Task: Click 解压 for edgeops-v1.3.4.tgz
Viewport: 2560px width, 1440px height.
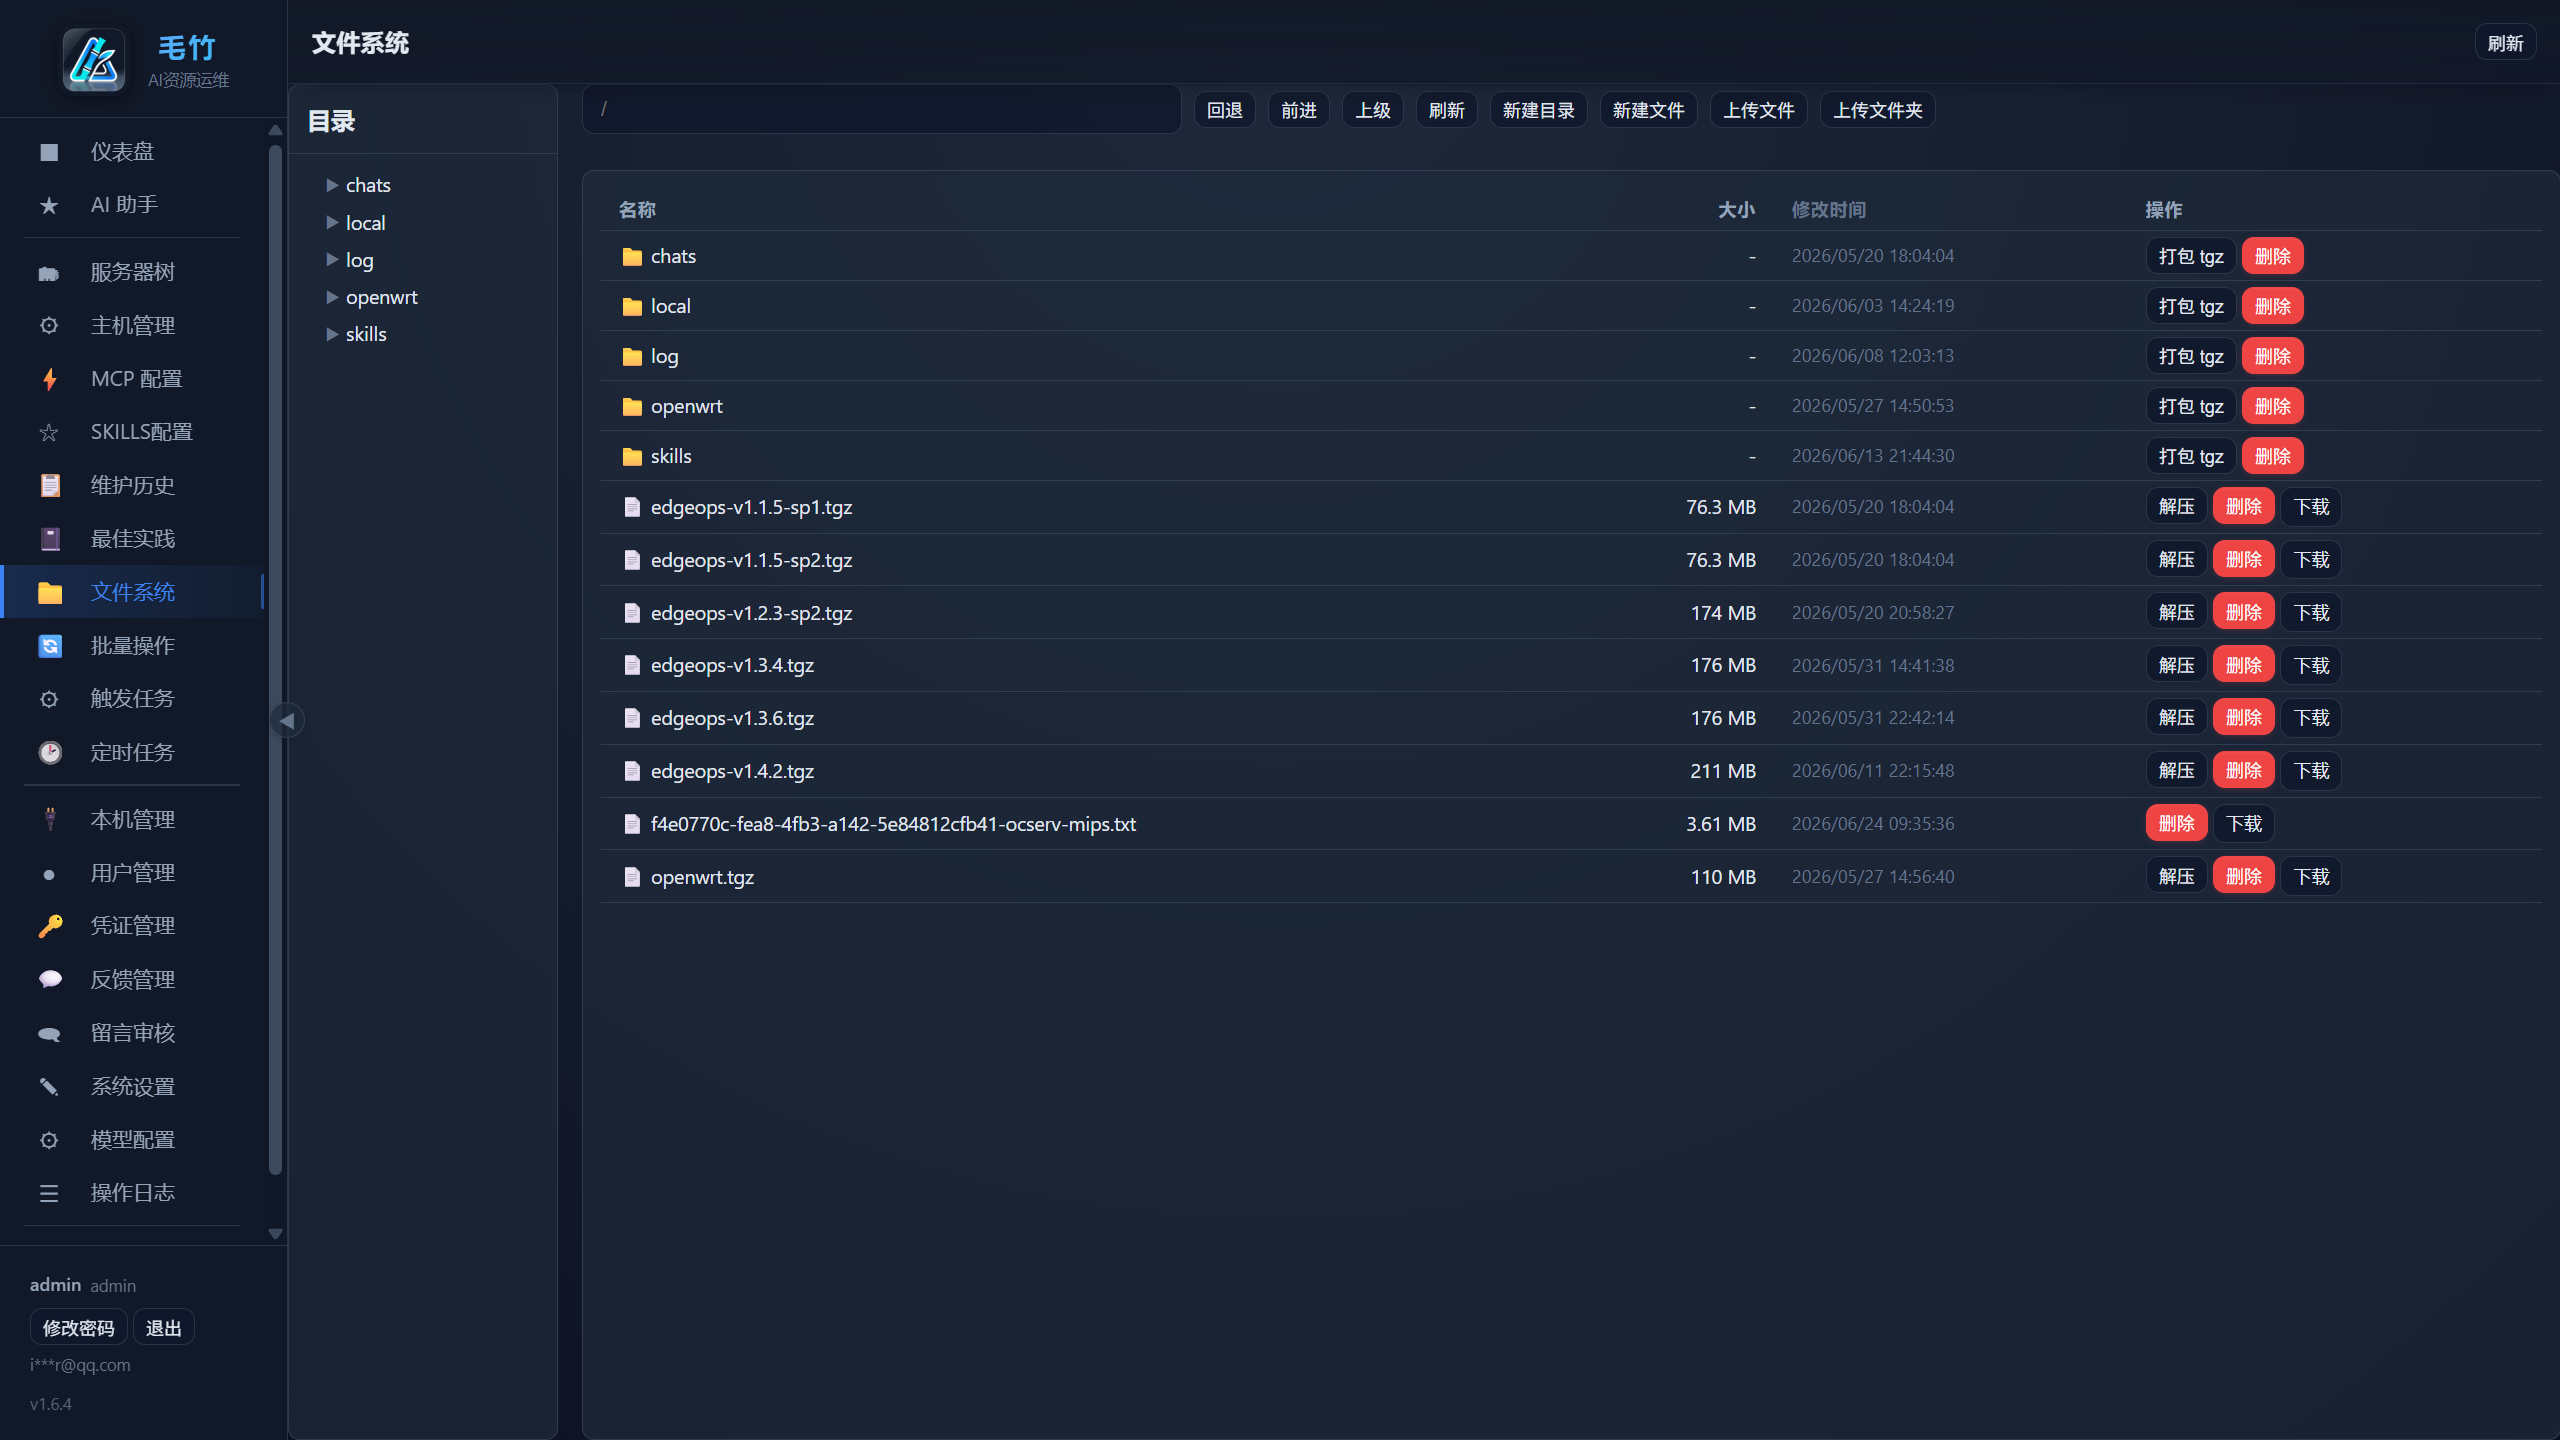Action: click(x=2177, y=665)
